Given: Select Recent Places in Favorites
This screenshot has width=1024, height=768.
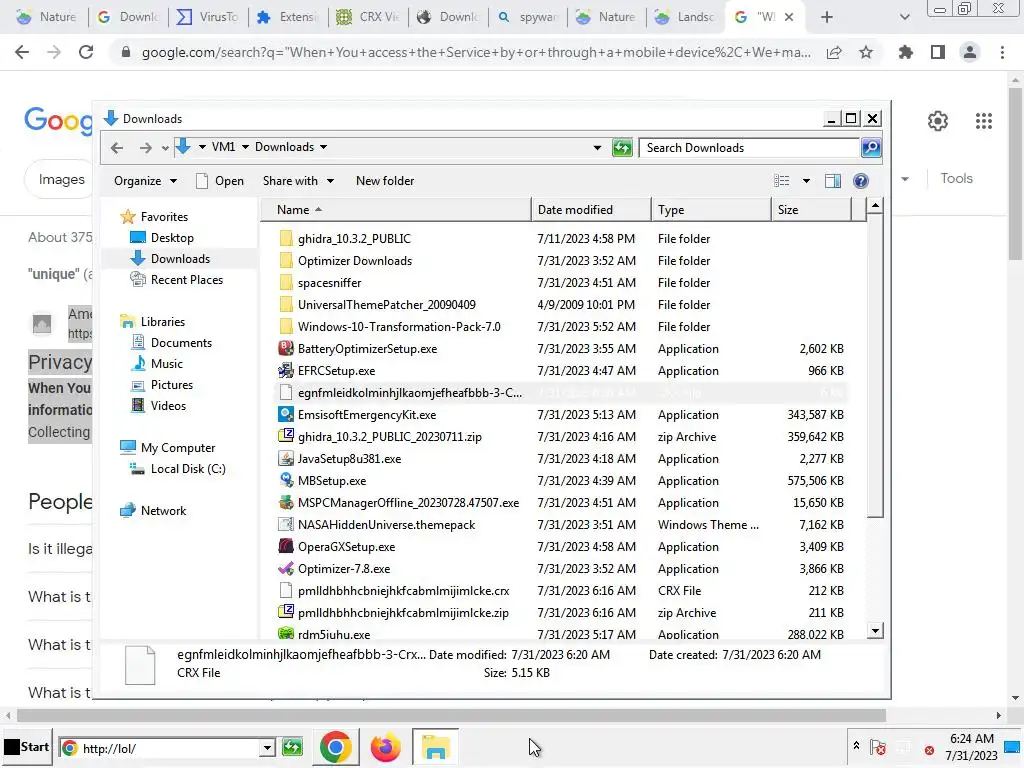Looking at the screenshot, I should [177, 280].
